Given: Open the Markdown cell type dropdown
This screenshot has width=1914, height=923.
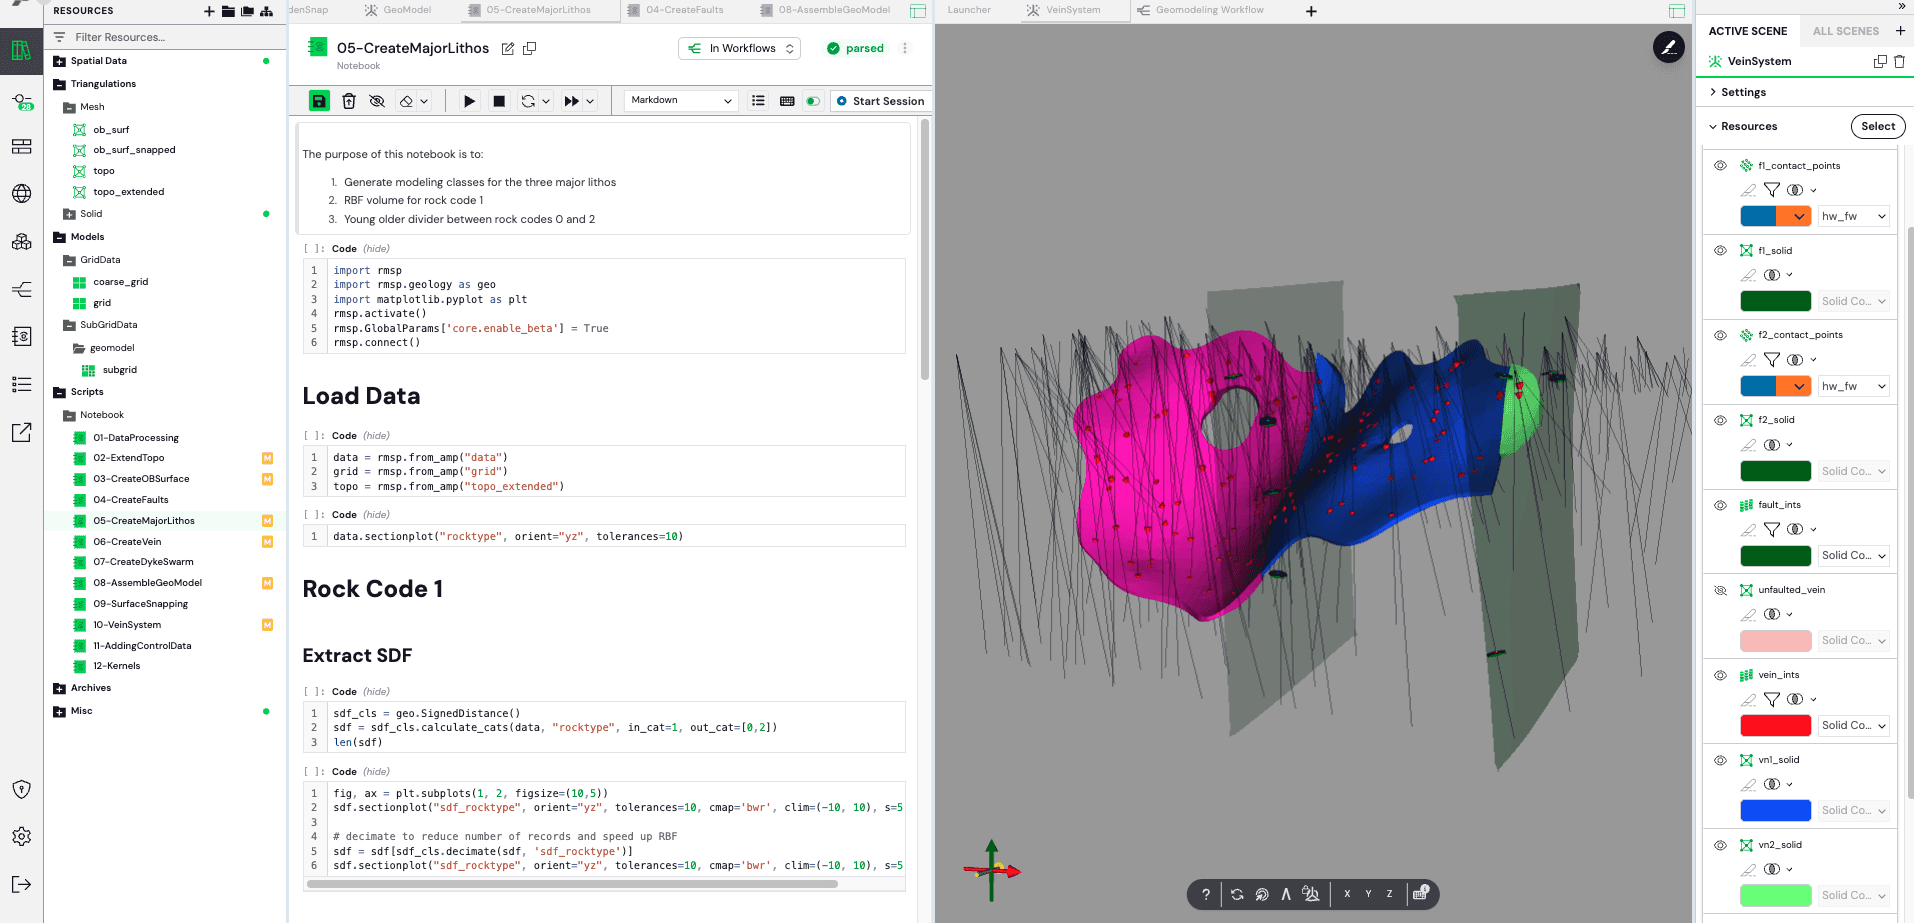Looking at the screenshot, I should [x=681, y=100].
